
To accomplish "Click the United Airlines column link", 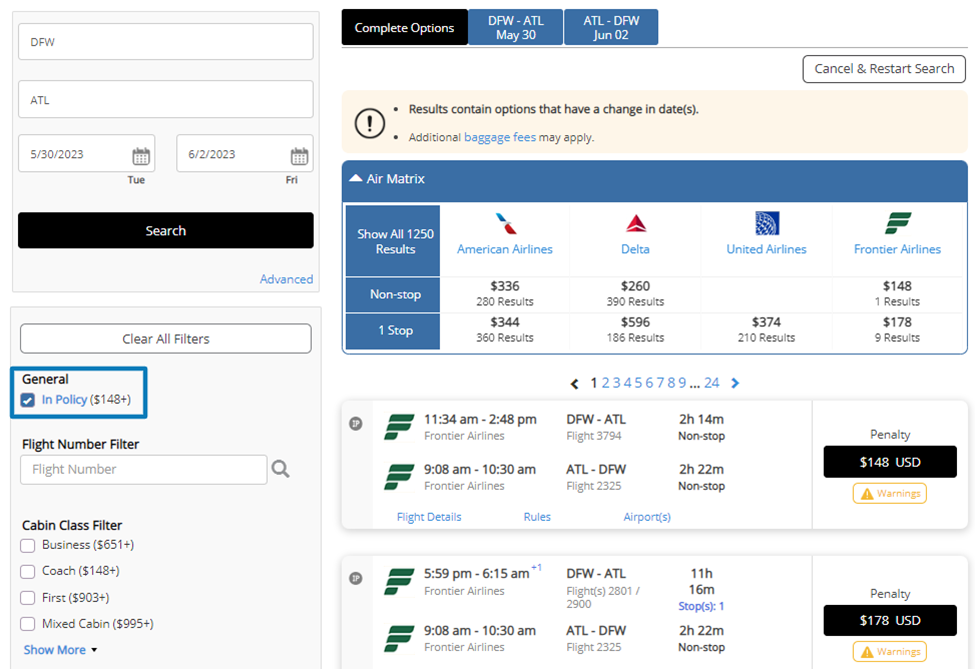I will pos(767,249).
